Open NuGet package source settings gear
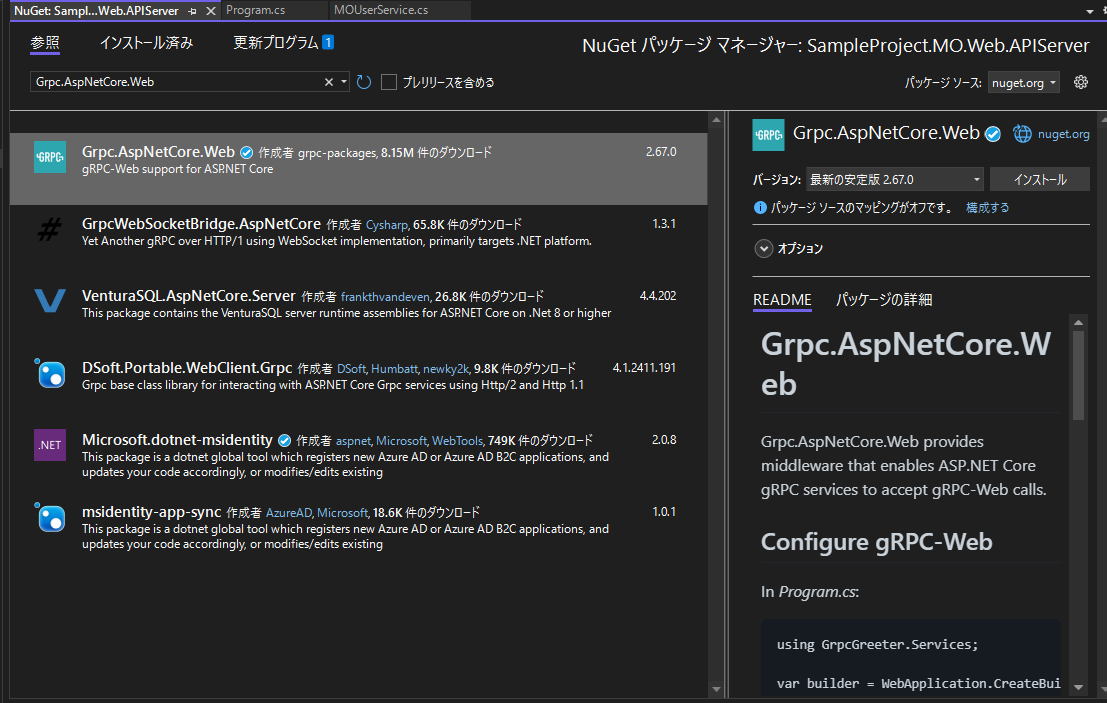Screen dimensions: 1107x703 coord(1081,82)
